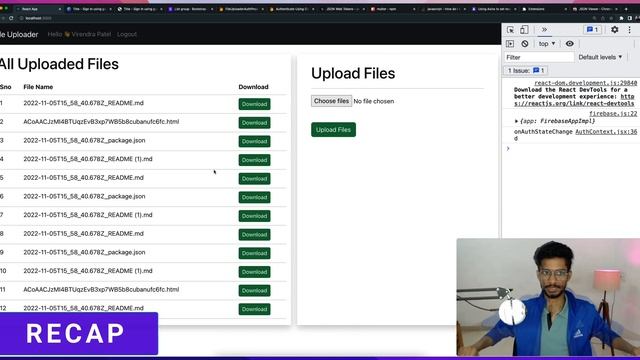This screenshot has width=640, height=360.
Task: Click the console prompt chevron
Action: (508, 149)
